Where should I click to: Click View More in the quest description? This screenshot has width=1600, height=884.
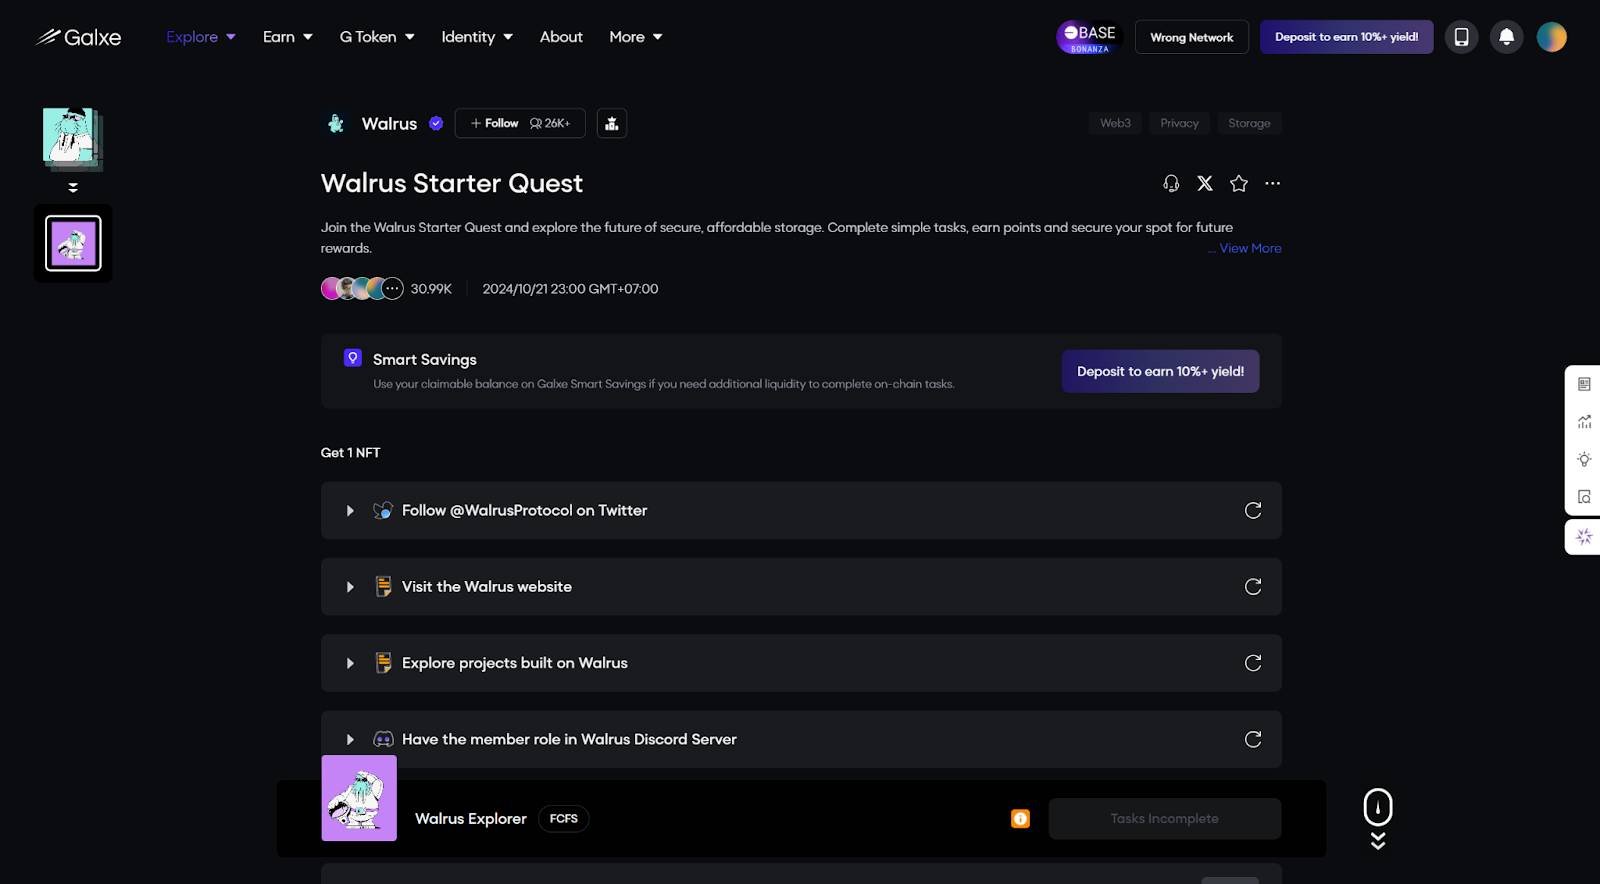tap(1249, 248)
